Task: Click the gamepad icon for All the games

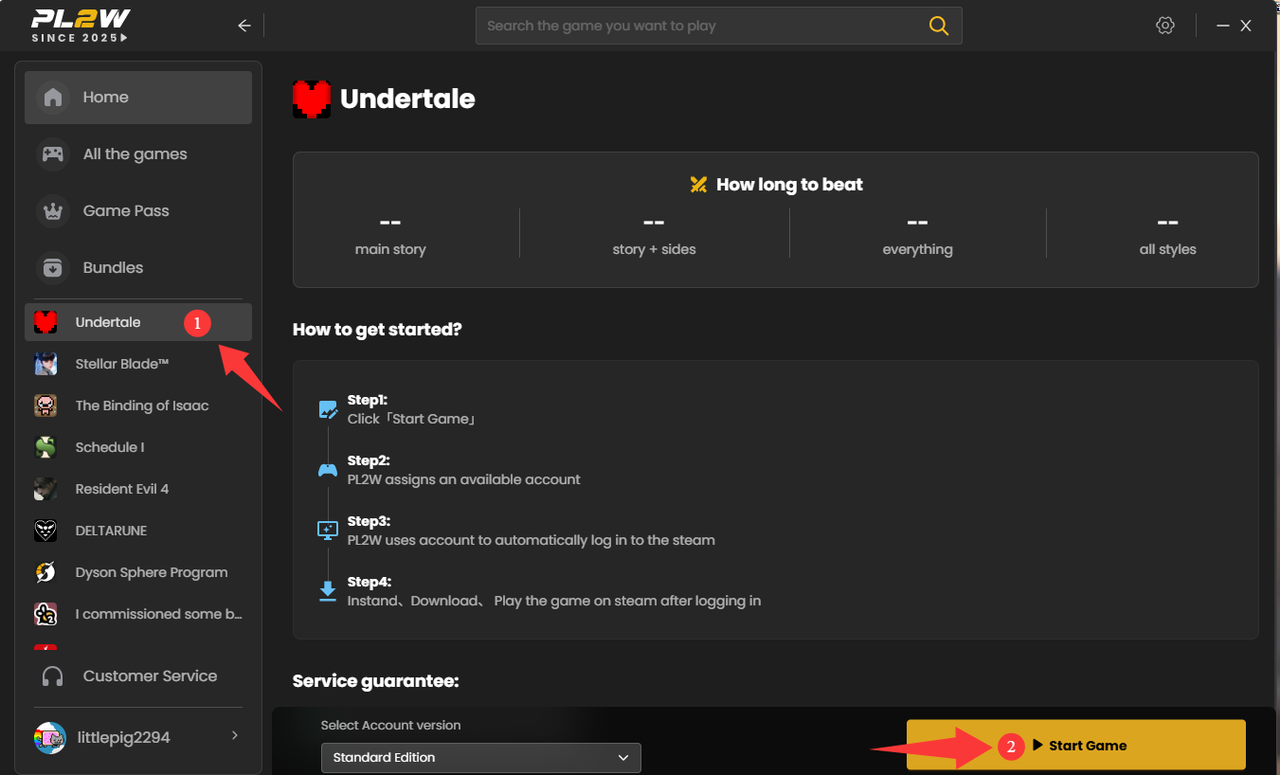Action: click(53, 154)
